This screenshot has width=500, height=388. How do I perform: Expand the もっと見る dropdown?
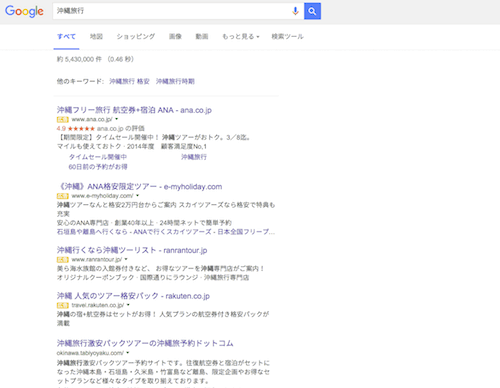pyautogui.click(x=241, y=36)
